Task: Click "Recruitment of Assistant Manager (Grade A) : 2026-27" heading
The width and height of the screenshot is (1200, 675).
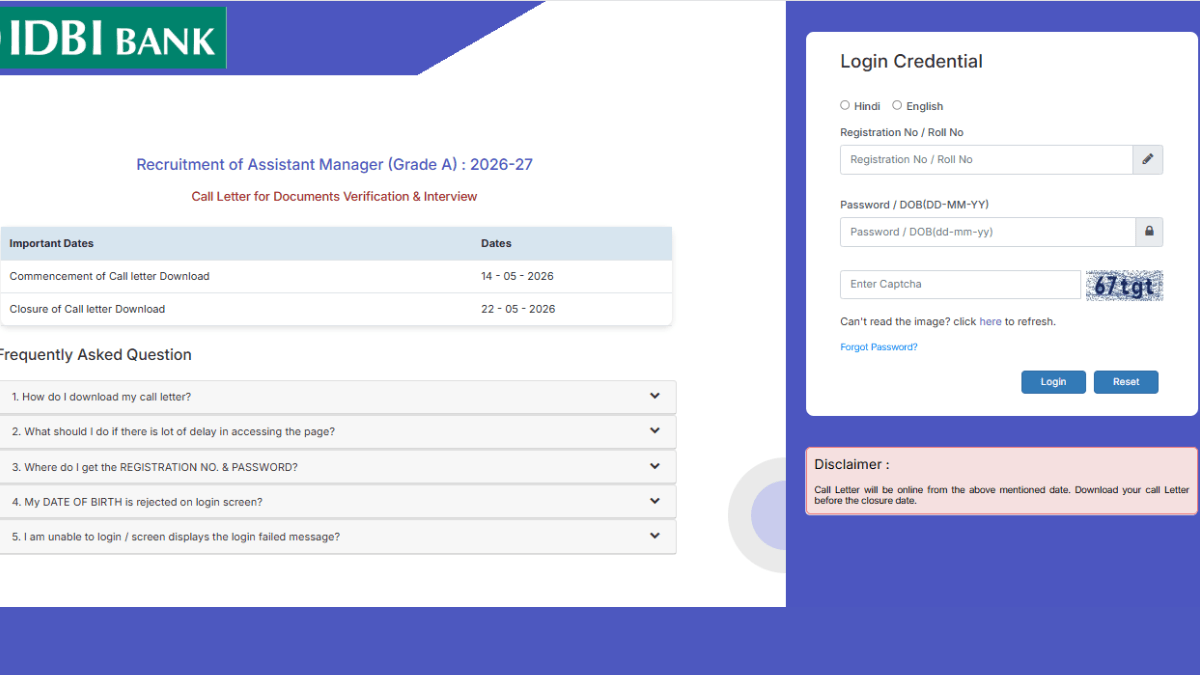Action: click(334, 164)
